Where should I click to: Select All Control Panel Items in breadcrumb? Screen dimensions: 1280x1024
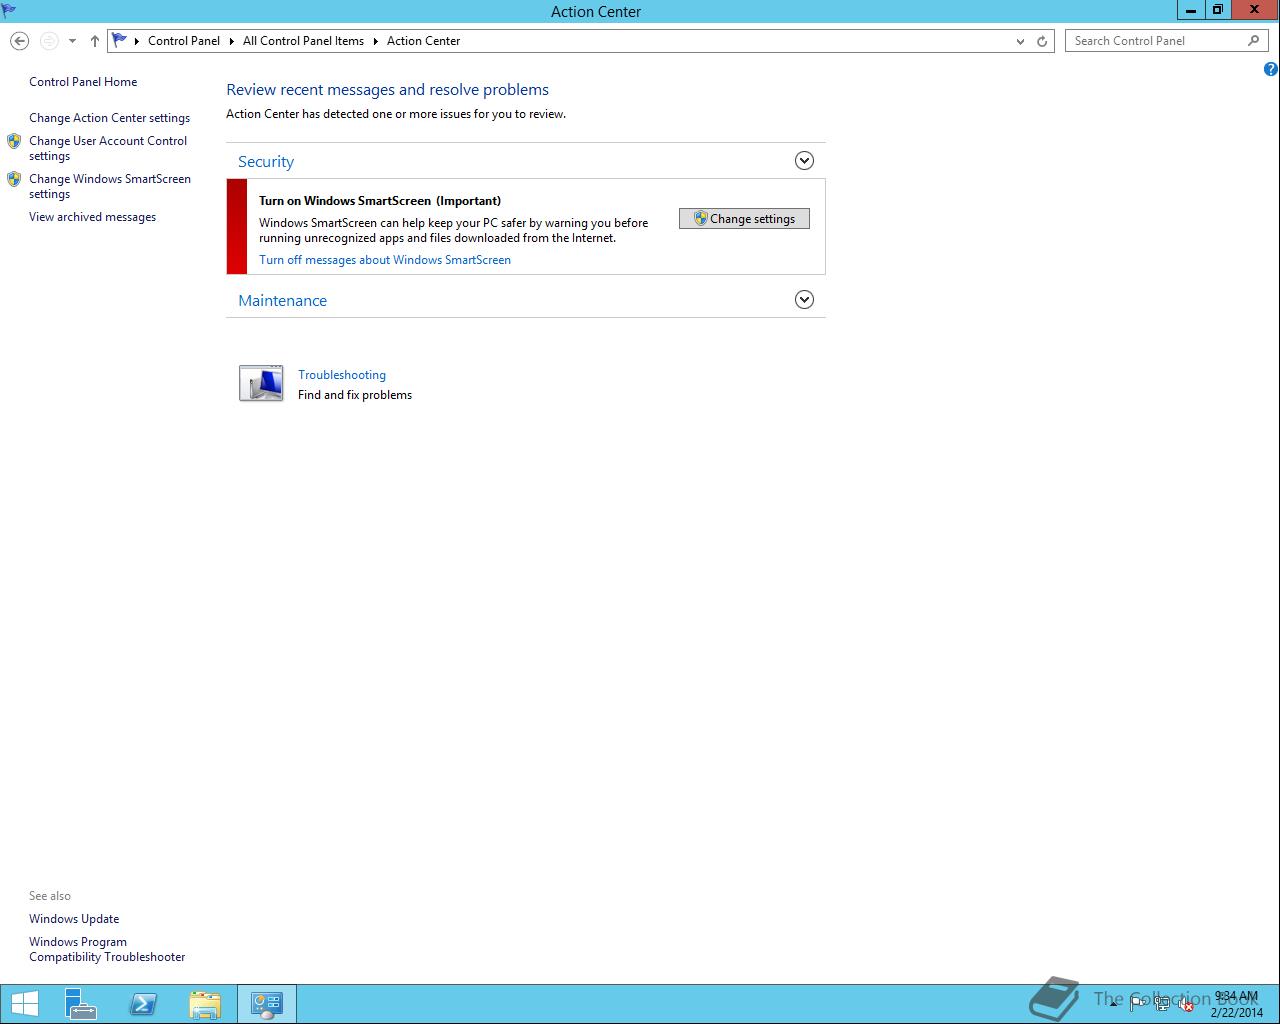[303, 41]
